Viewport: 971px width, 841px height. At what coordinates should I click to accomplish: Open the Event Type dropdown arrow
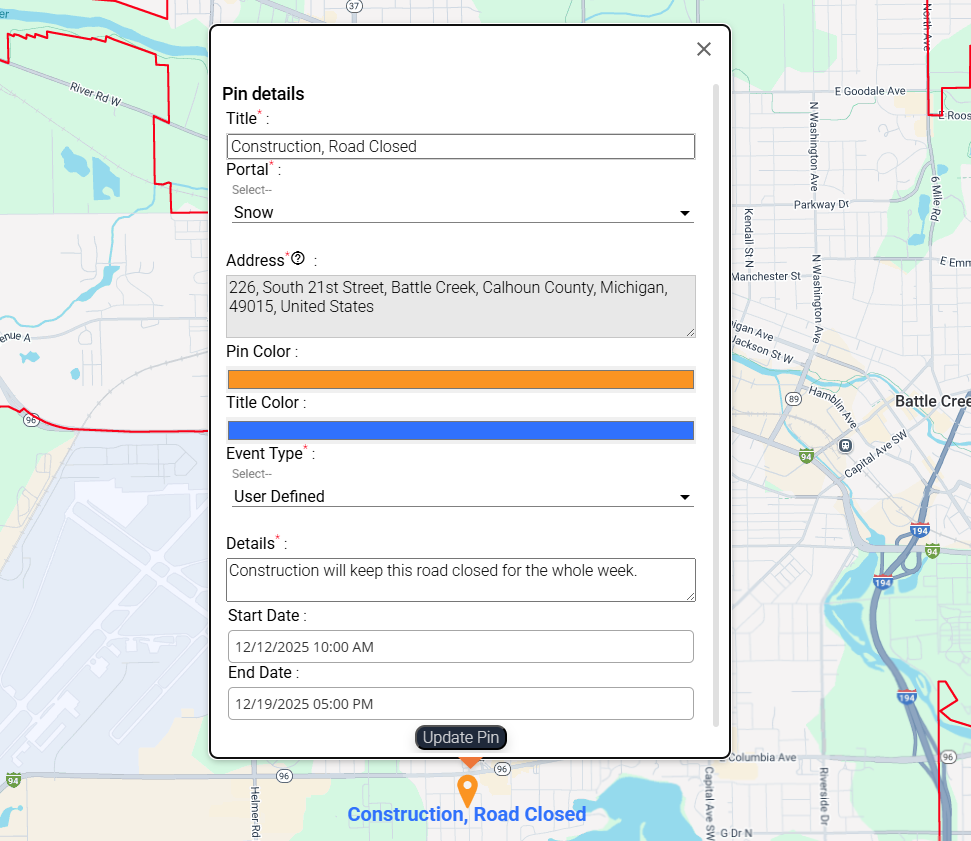tap(685, 497)
